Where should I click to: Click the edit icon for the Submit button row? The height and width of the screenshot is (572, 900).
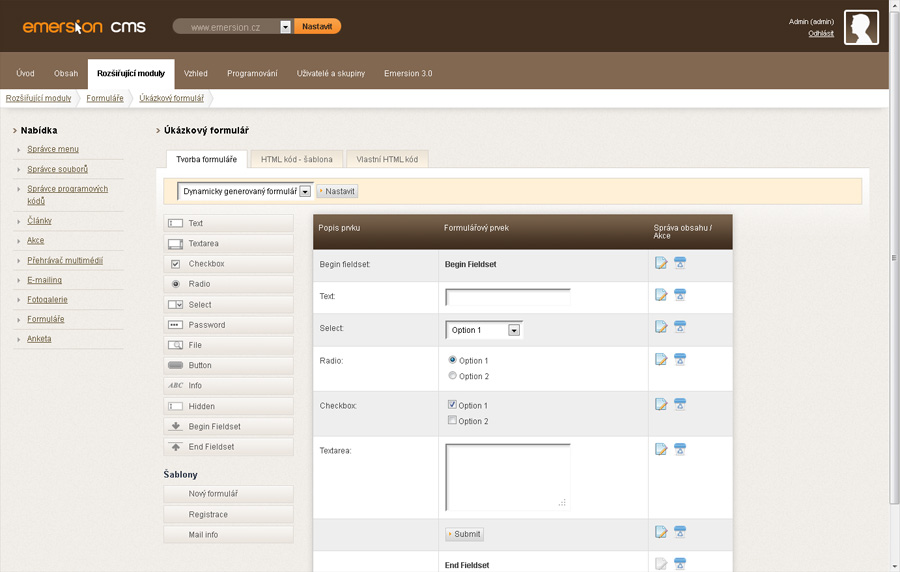661,532
